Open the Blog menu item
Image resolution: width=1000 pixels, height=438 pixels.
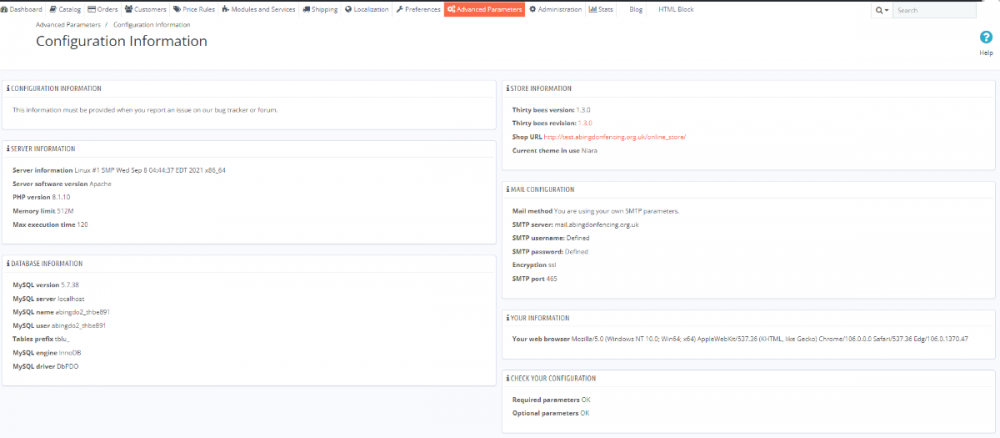coord(636,10)
